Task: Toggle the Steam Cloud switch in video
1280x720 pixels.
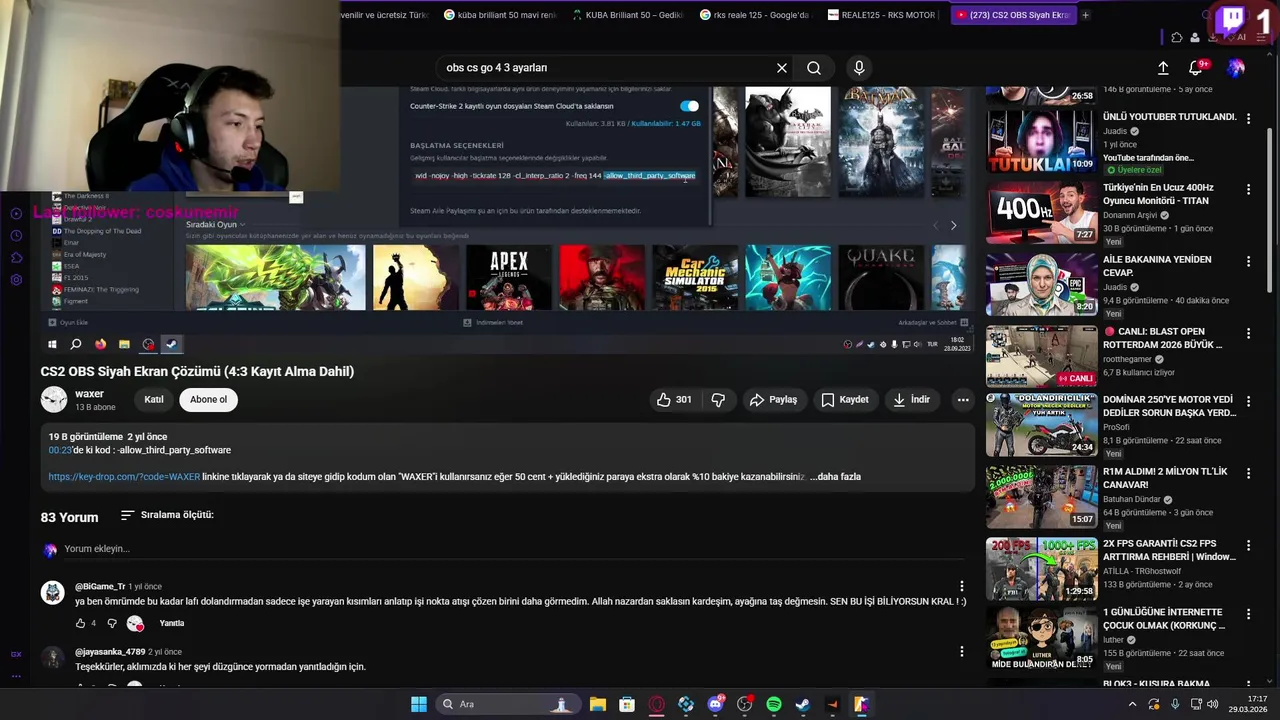Action: pyautogui.click(x=690, y=106)
